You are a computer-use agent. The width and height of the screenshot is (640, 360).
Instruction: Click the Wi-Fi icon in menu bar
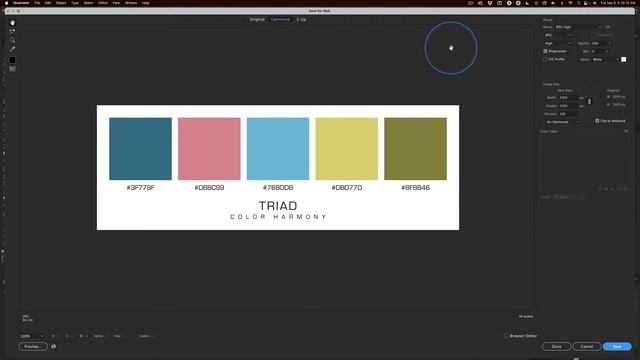(x=570, y=3)
